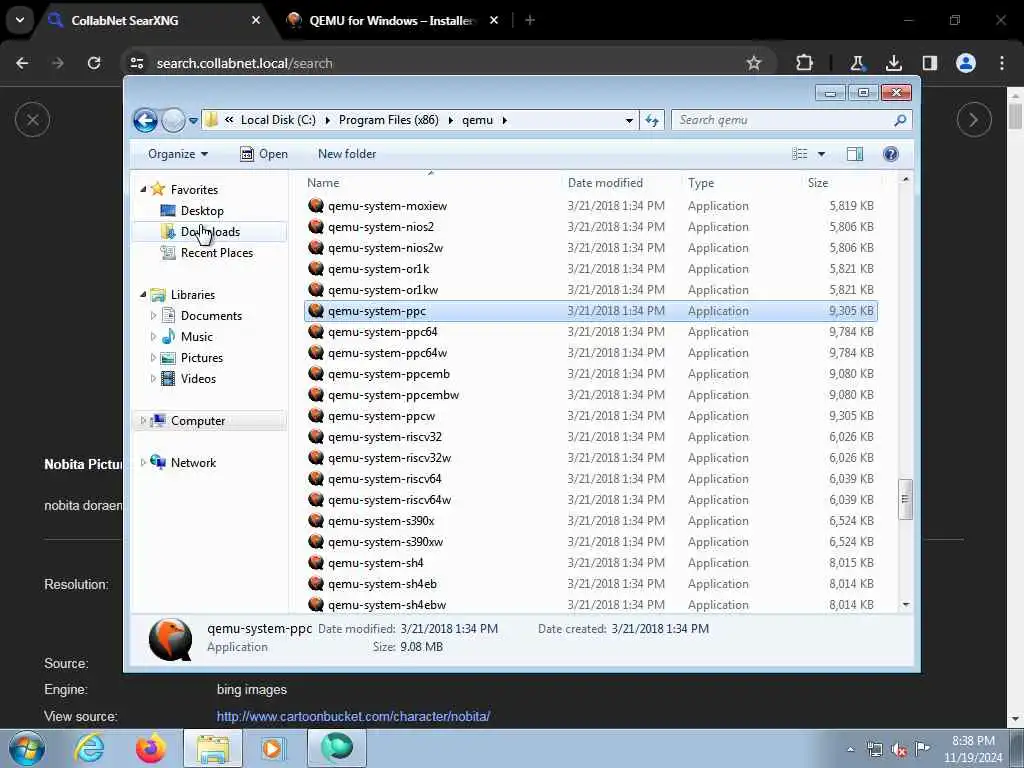Image resolution: width=1024 pixels, height=768 pixels.
Task: Select qemu-system-riscv64 file name
Action: [x=385, y=479]
